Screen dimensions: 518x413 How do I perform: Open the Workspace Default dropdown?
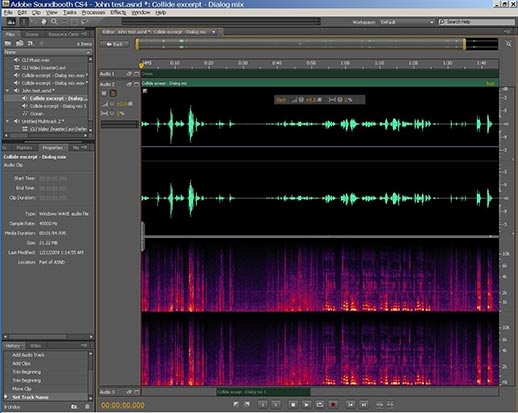(x=407, y=22)
